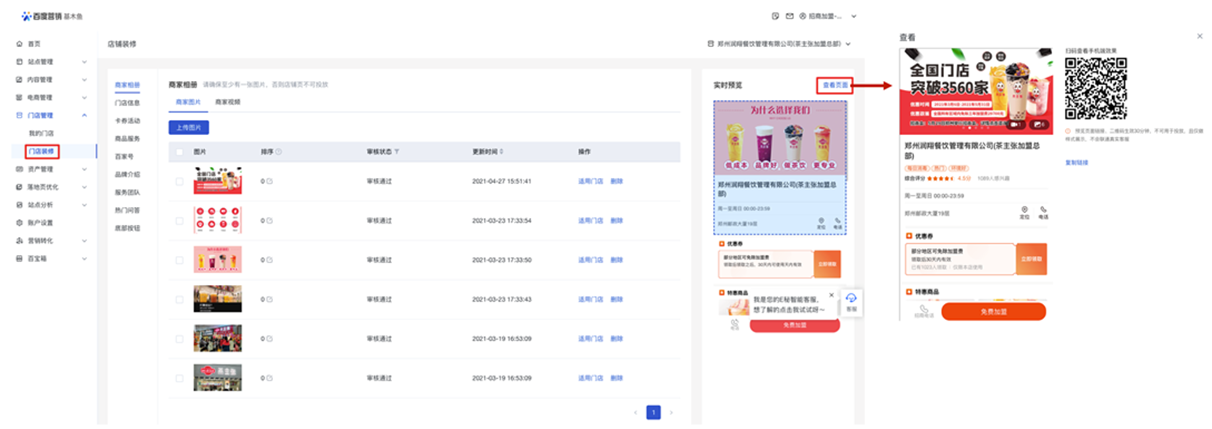Check the first image row checkbox

pyautogui.click(x=179, y=181)
